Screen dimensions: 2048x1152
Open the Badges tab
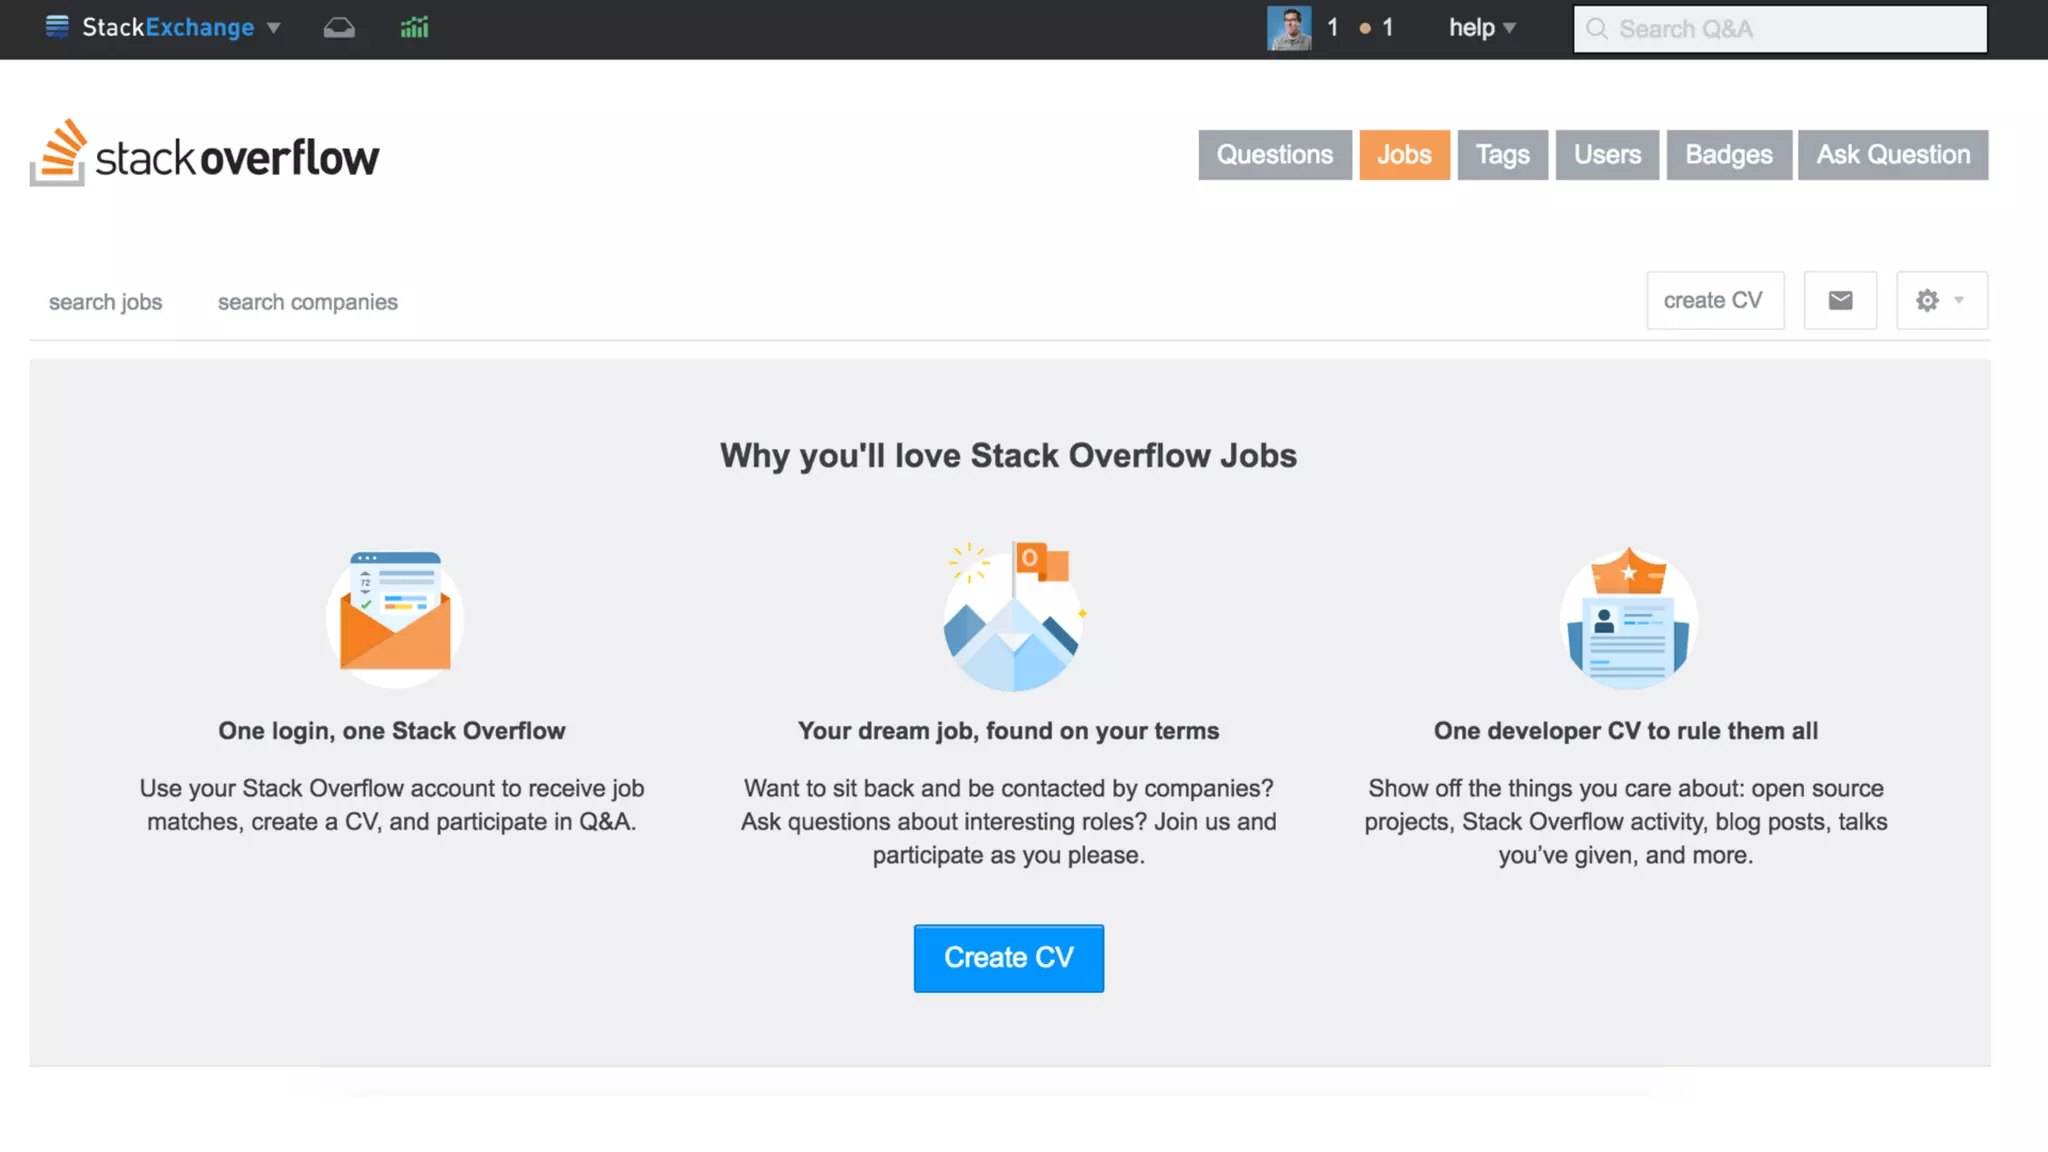tap(1728, 155)
